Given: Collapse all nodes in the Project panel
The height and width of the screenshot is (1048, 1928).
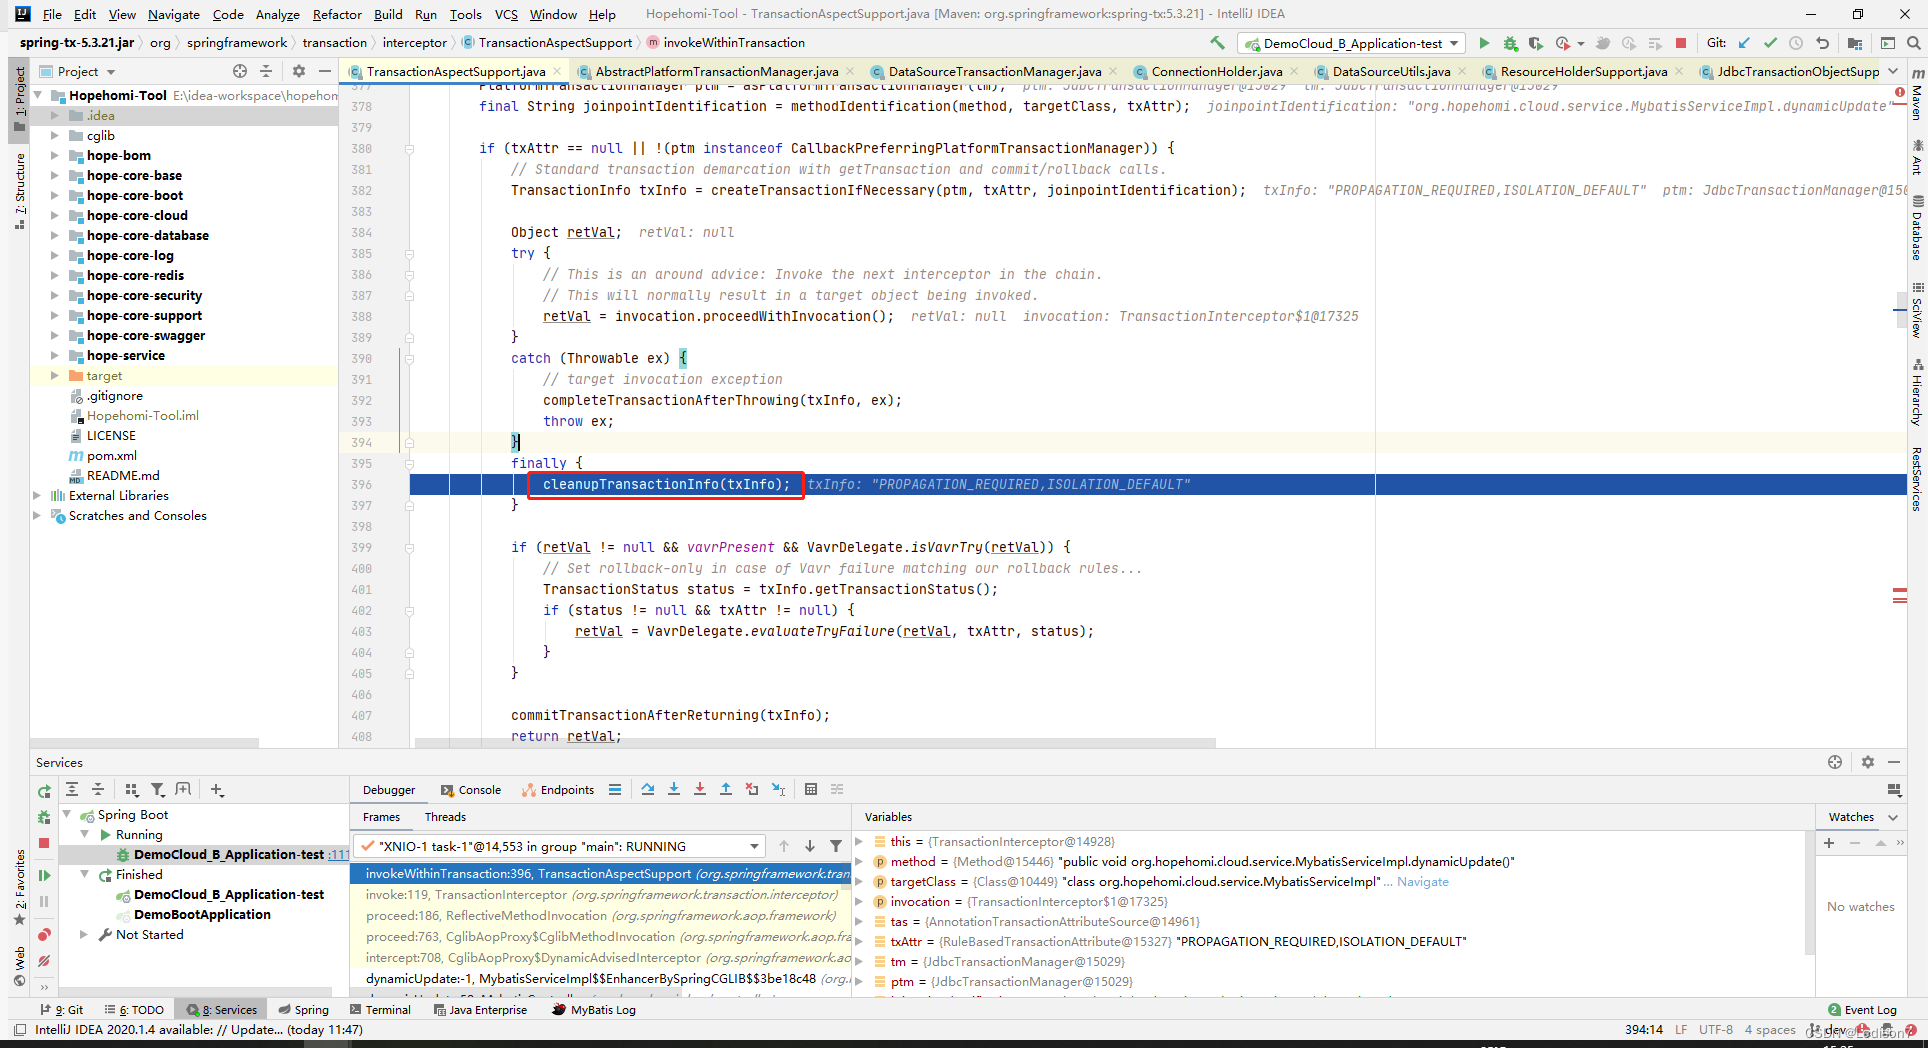Looking at the screenshot, I should click(266, 71).
